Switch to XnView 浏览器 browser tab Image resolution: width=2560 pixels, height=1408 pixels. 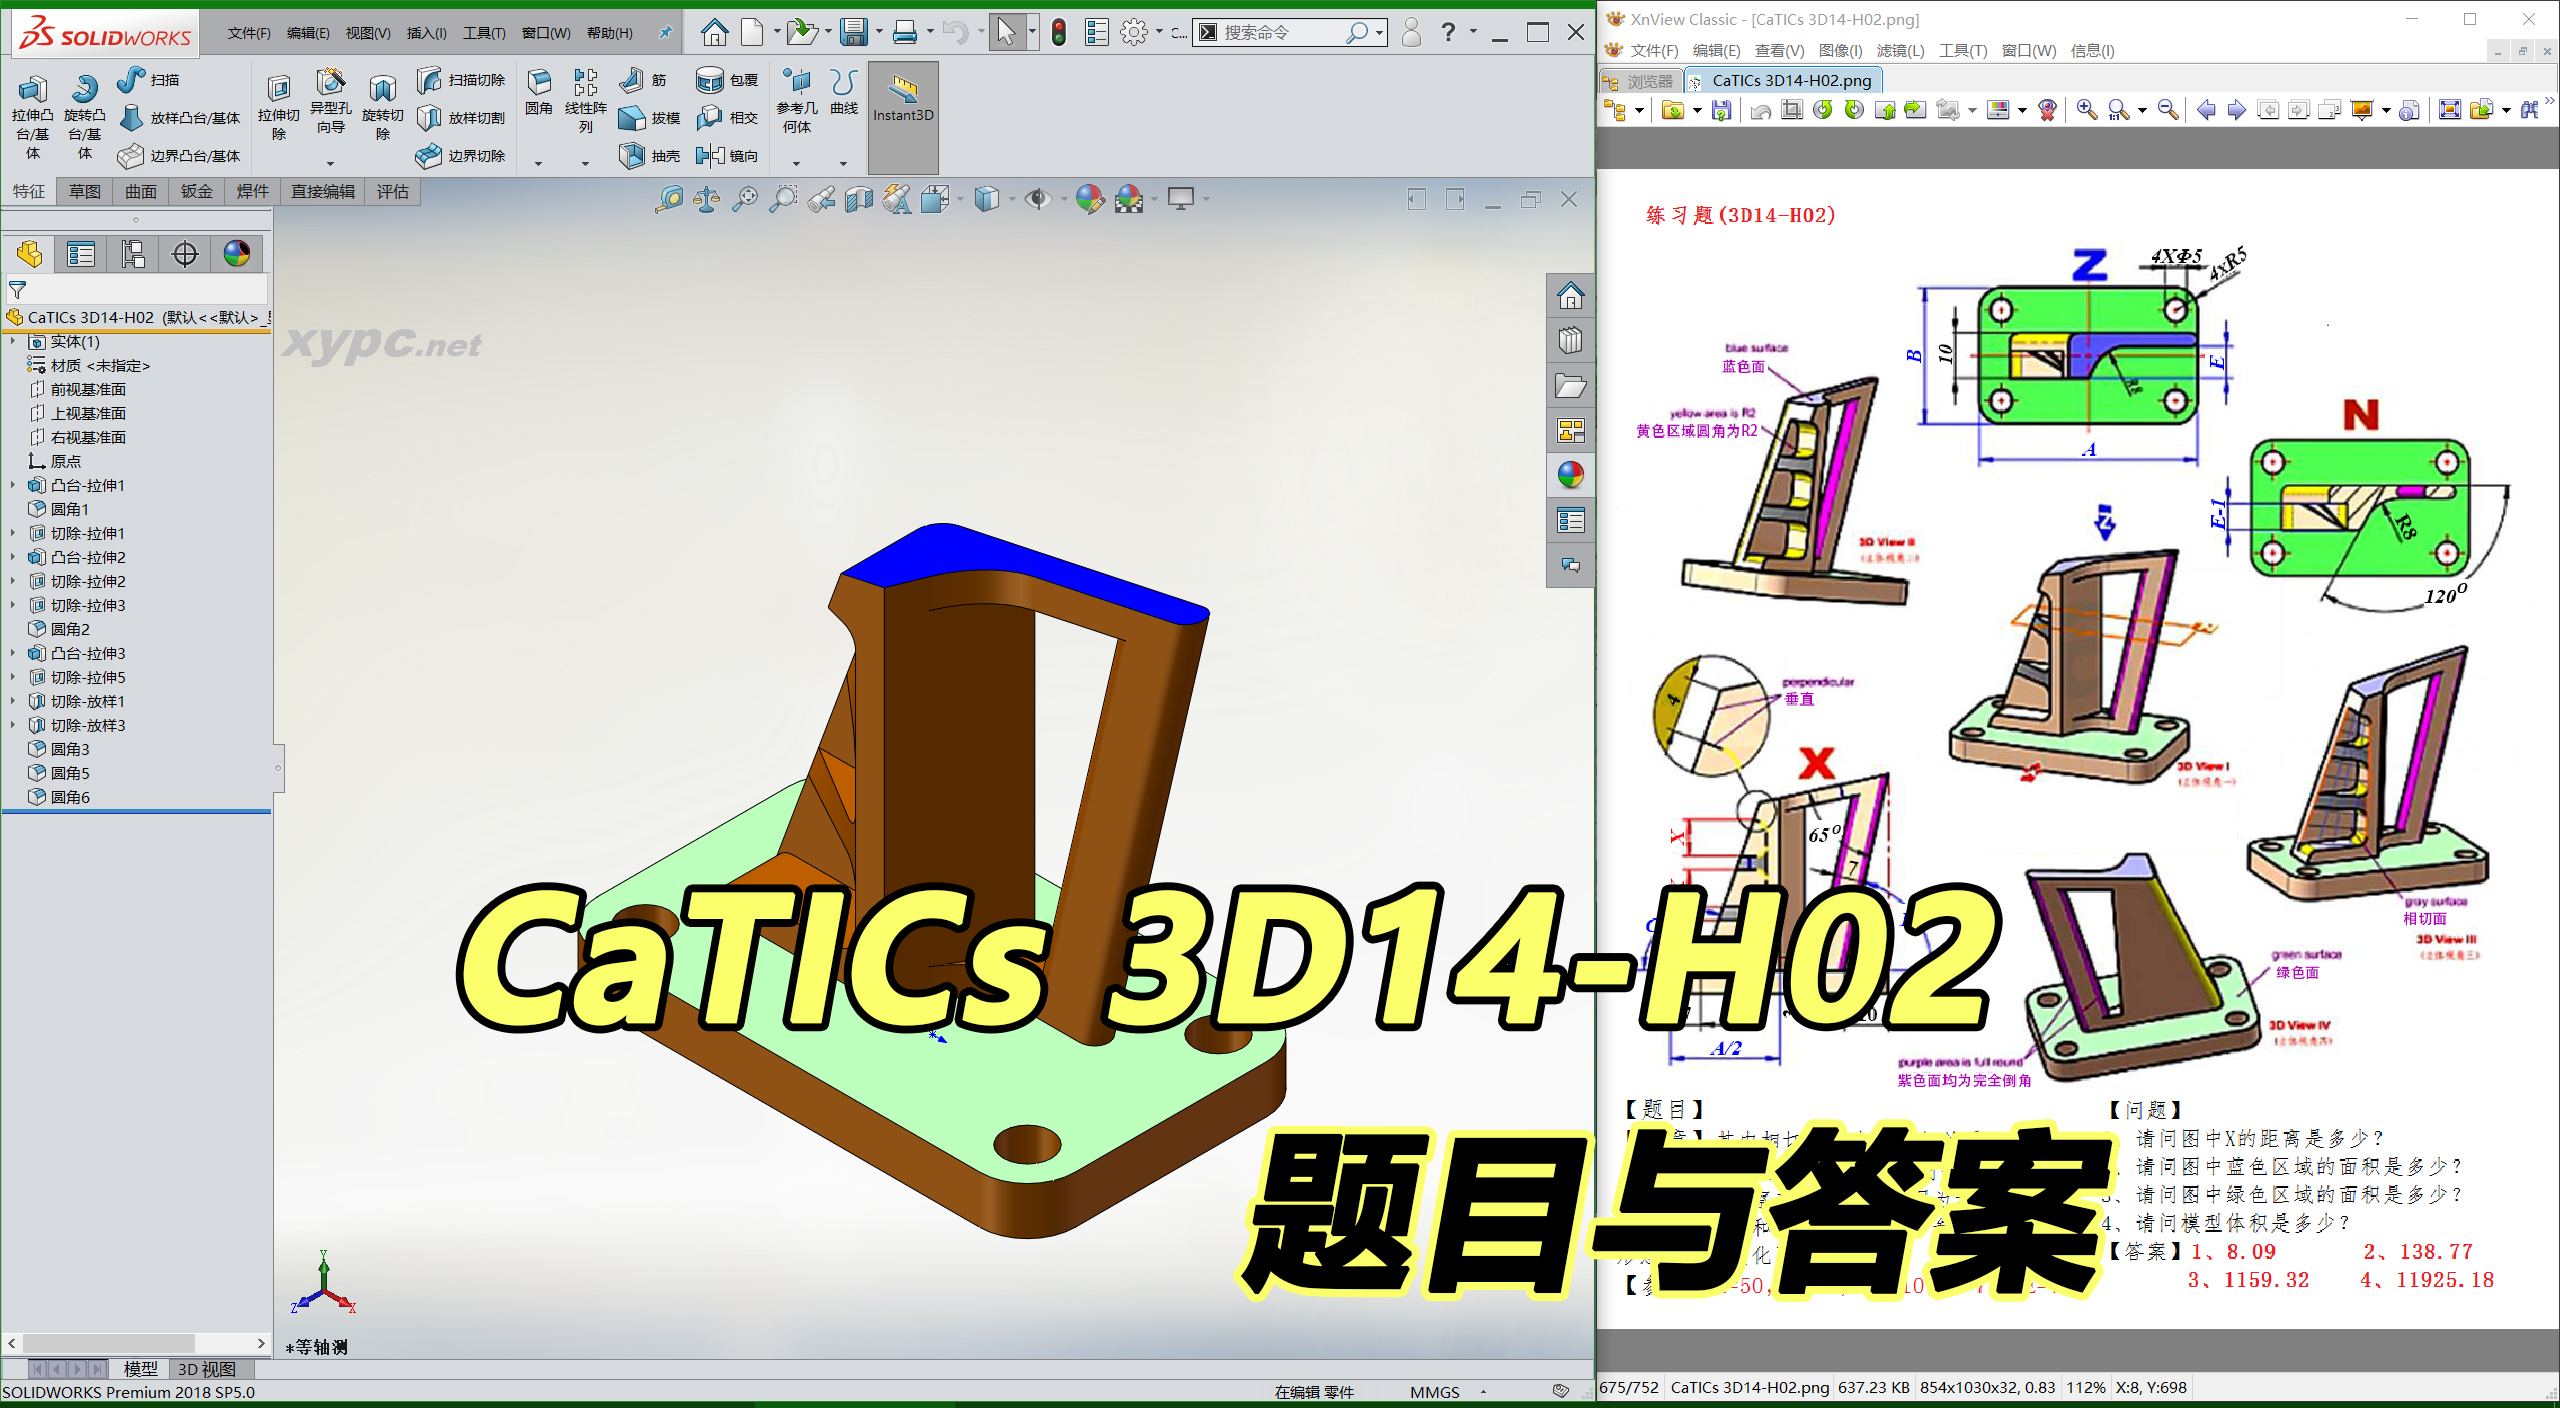(x=1641, y=81)
